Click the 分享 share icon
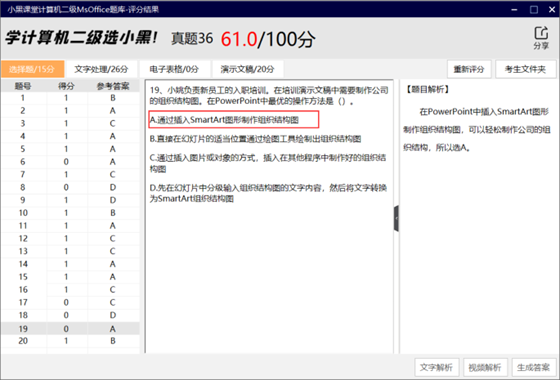 click(541, 38)
